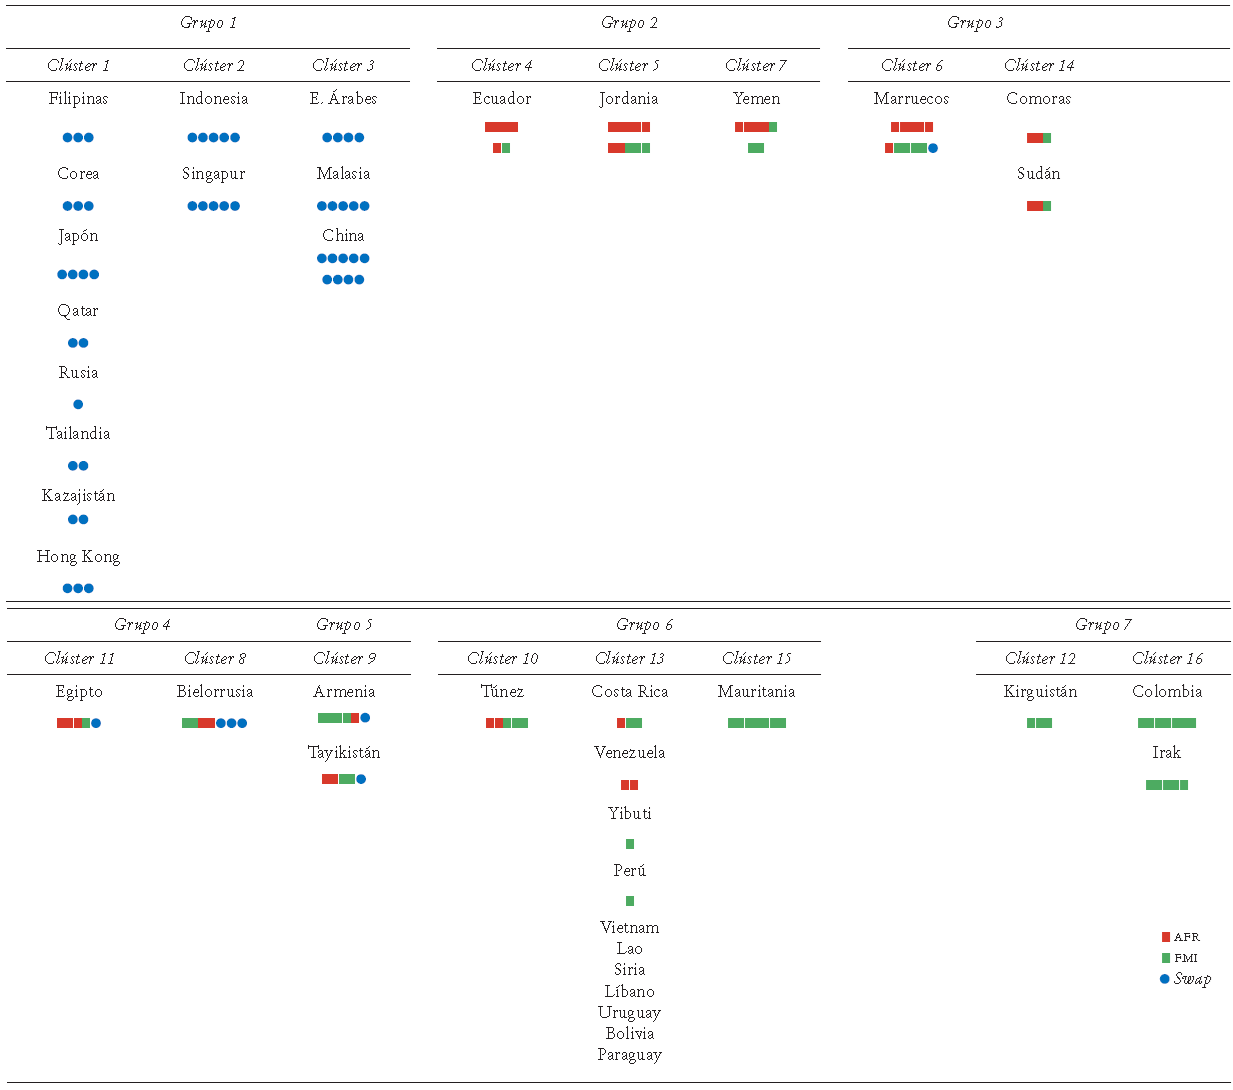
Task: Click the green bar under Kirguistán
Action: (1039, 723)
